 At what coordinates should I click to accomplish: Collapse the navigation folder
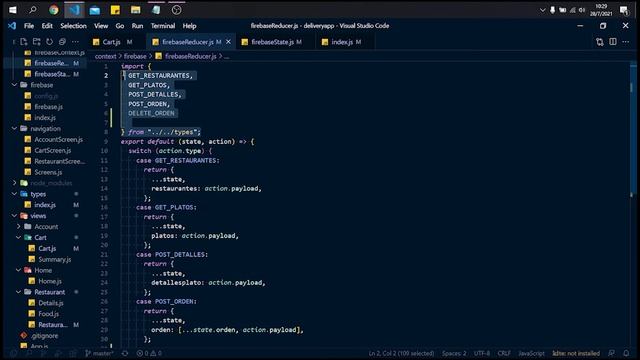[x=45, y=129]
